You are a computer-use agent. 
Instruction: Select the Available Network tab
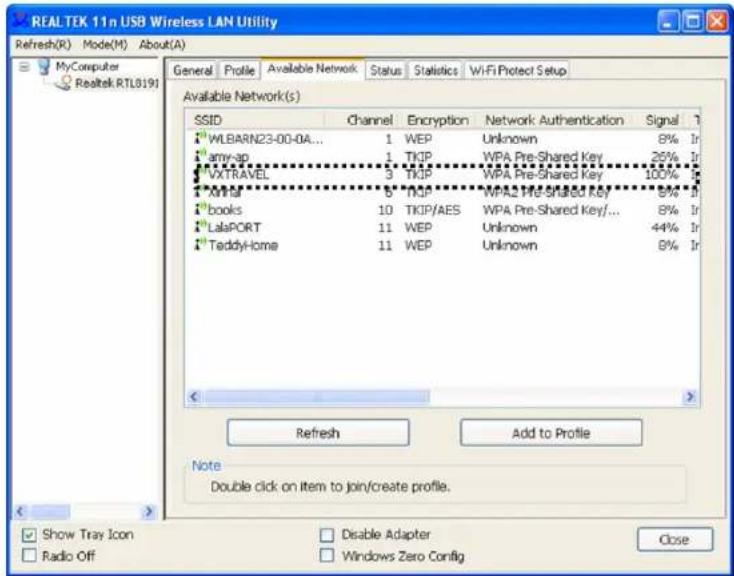coord(312,69)
